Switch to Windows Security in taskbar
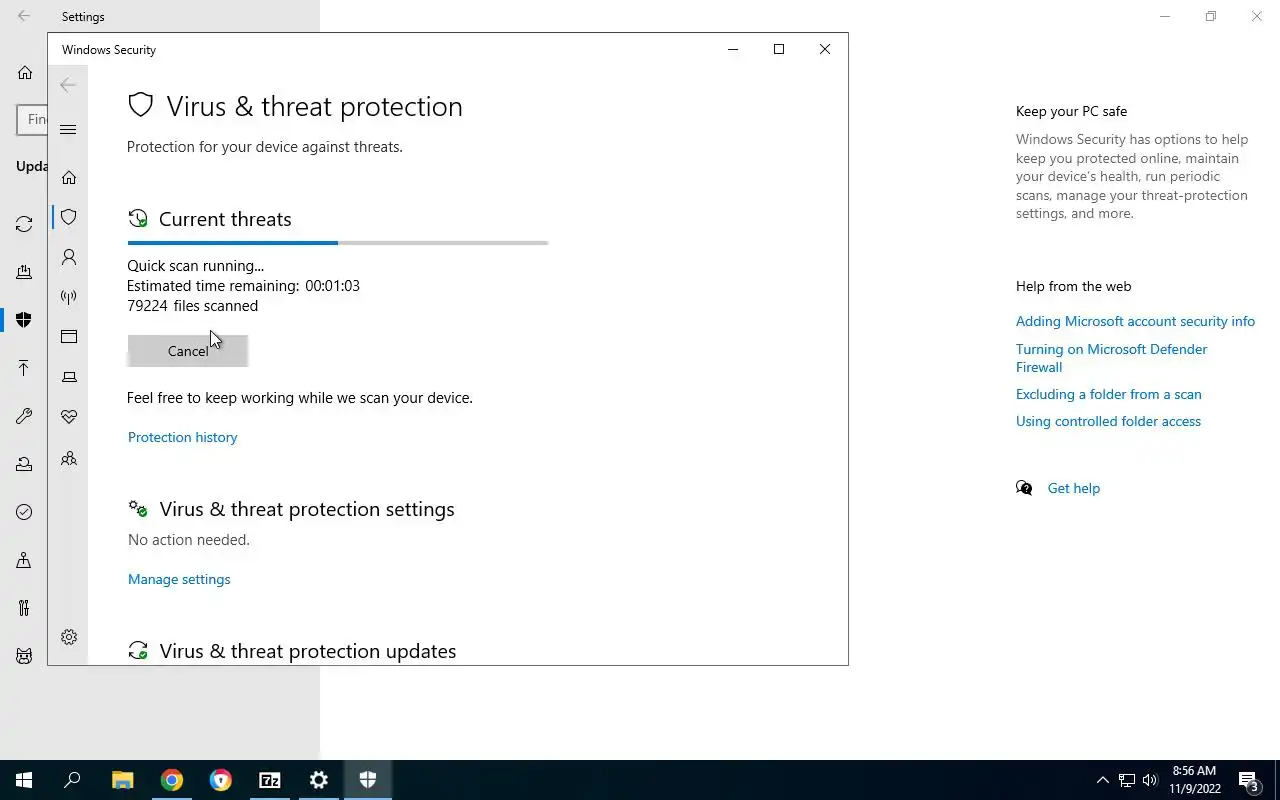The image size is (1280, 800). (x=367, y=780)
